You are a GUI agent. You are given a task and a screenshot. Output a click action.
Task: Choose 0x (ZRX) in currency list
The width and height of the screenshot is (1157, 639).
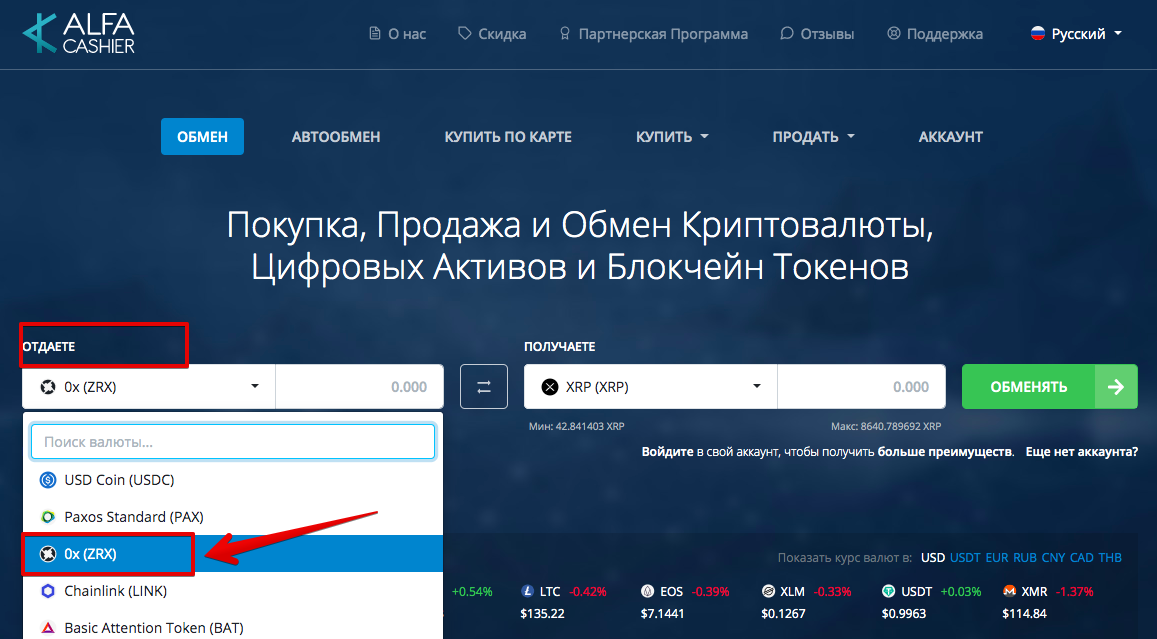232,553
